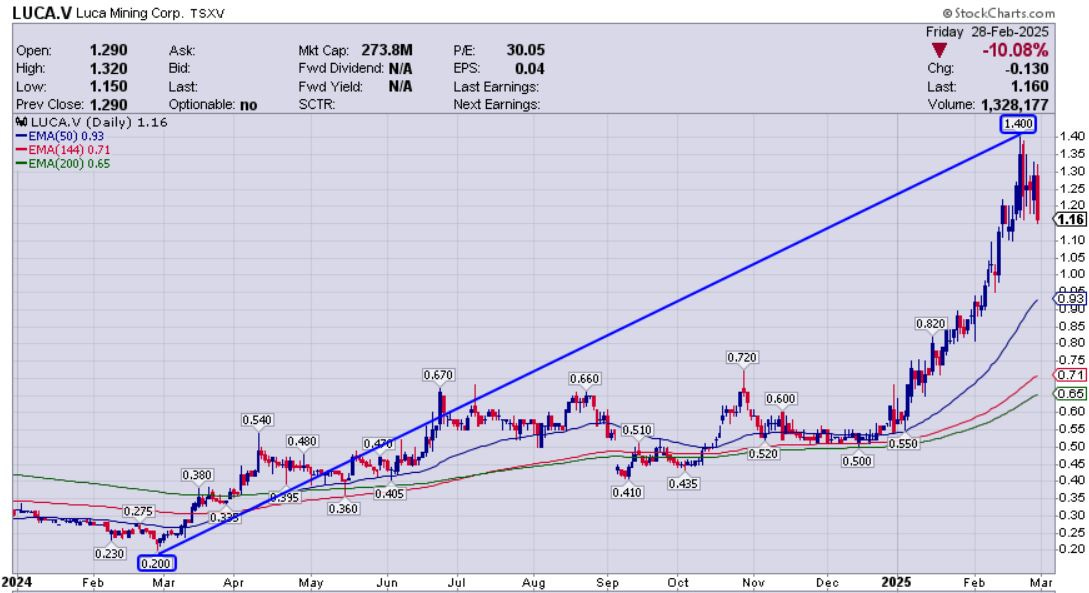Image resolution: width=1089 pixels, height=593 pixels.
Task: Click the 0.395 trough price label
Action: 285,497
